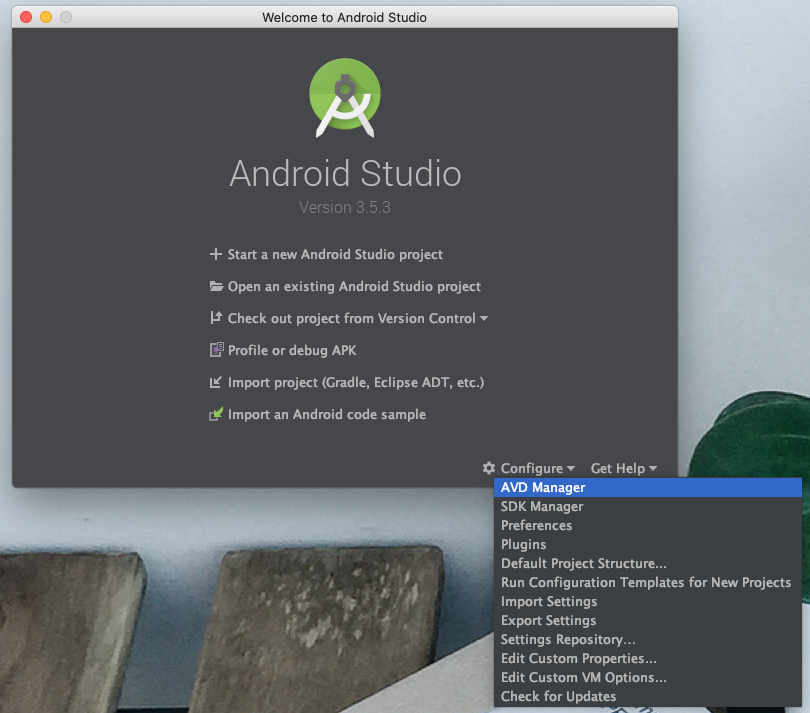Click the plus icon beside Start a new project

pos(215,254)
